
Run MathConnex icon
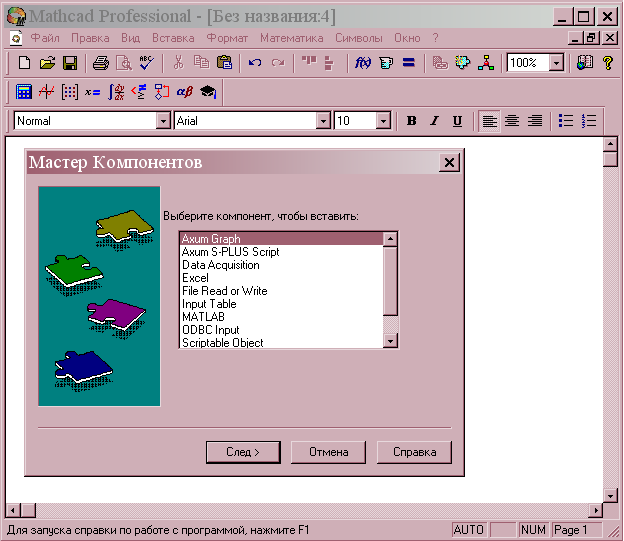(486, 63)
